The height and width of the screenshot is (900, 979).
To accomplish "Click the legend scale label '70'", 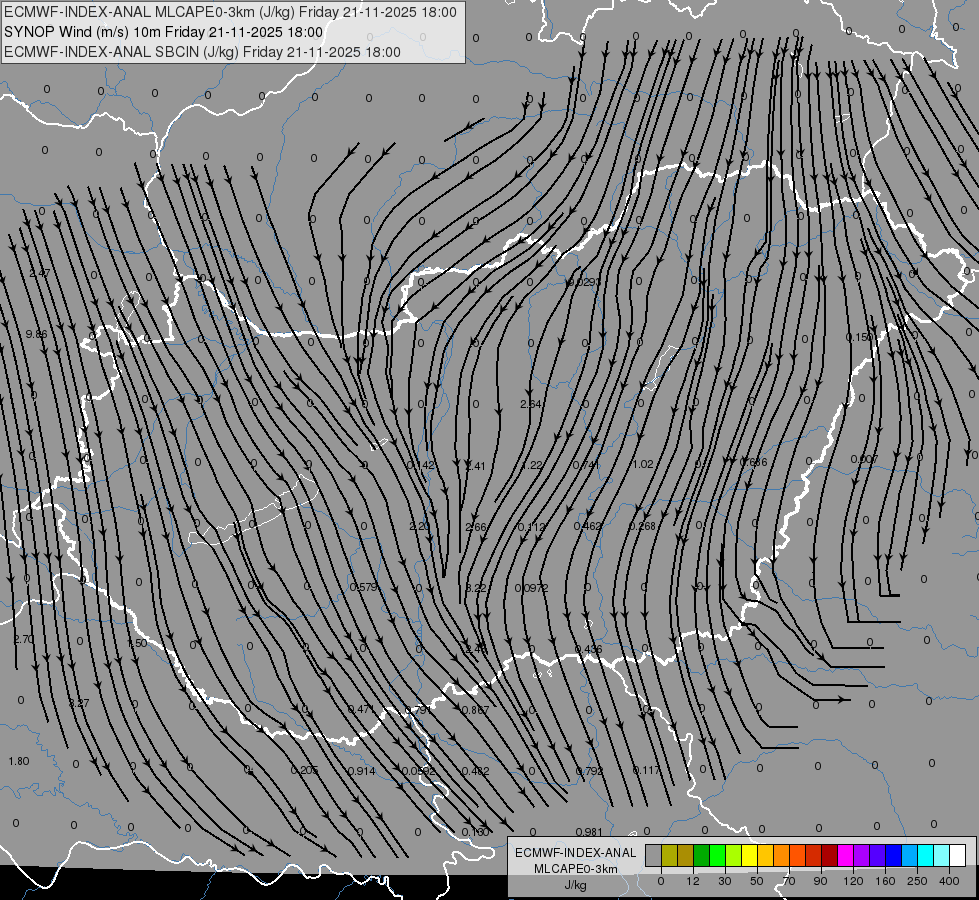I will point(789,881).
